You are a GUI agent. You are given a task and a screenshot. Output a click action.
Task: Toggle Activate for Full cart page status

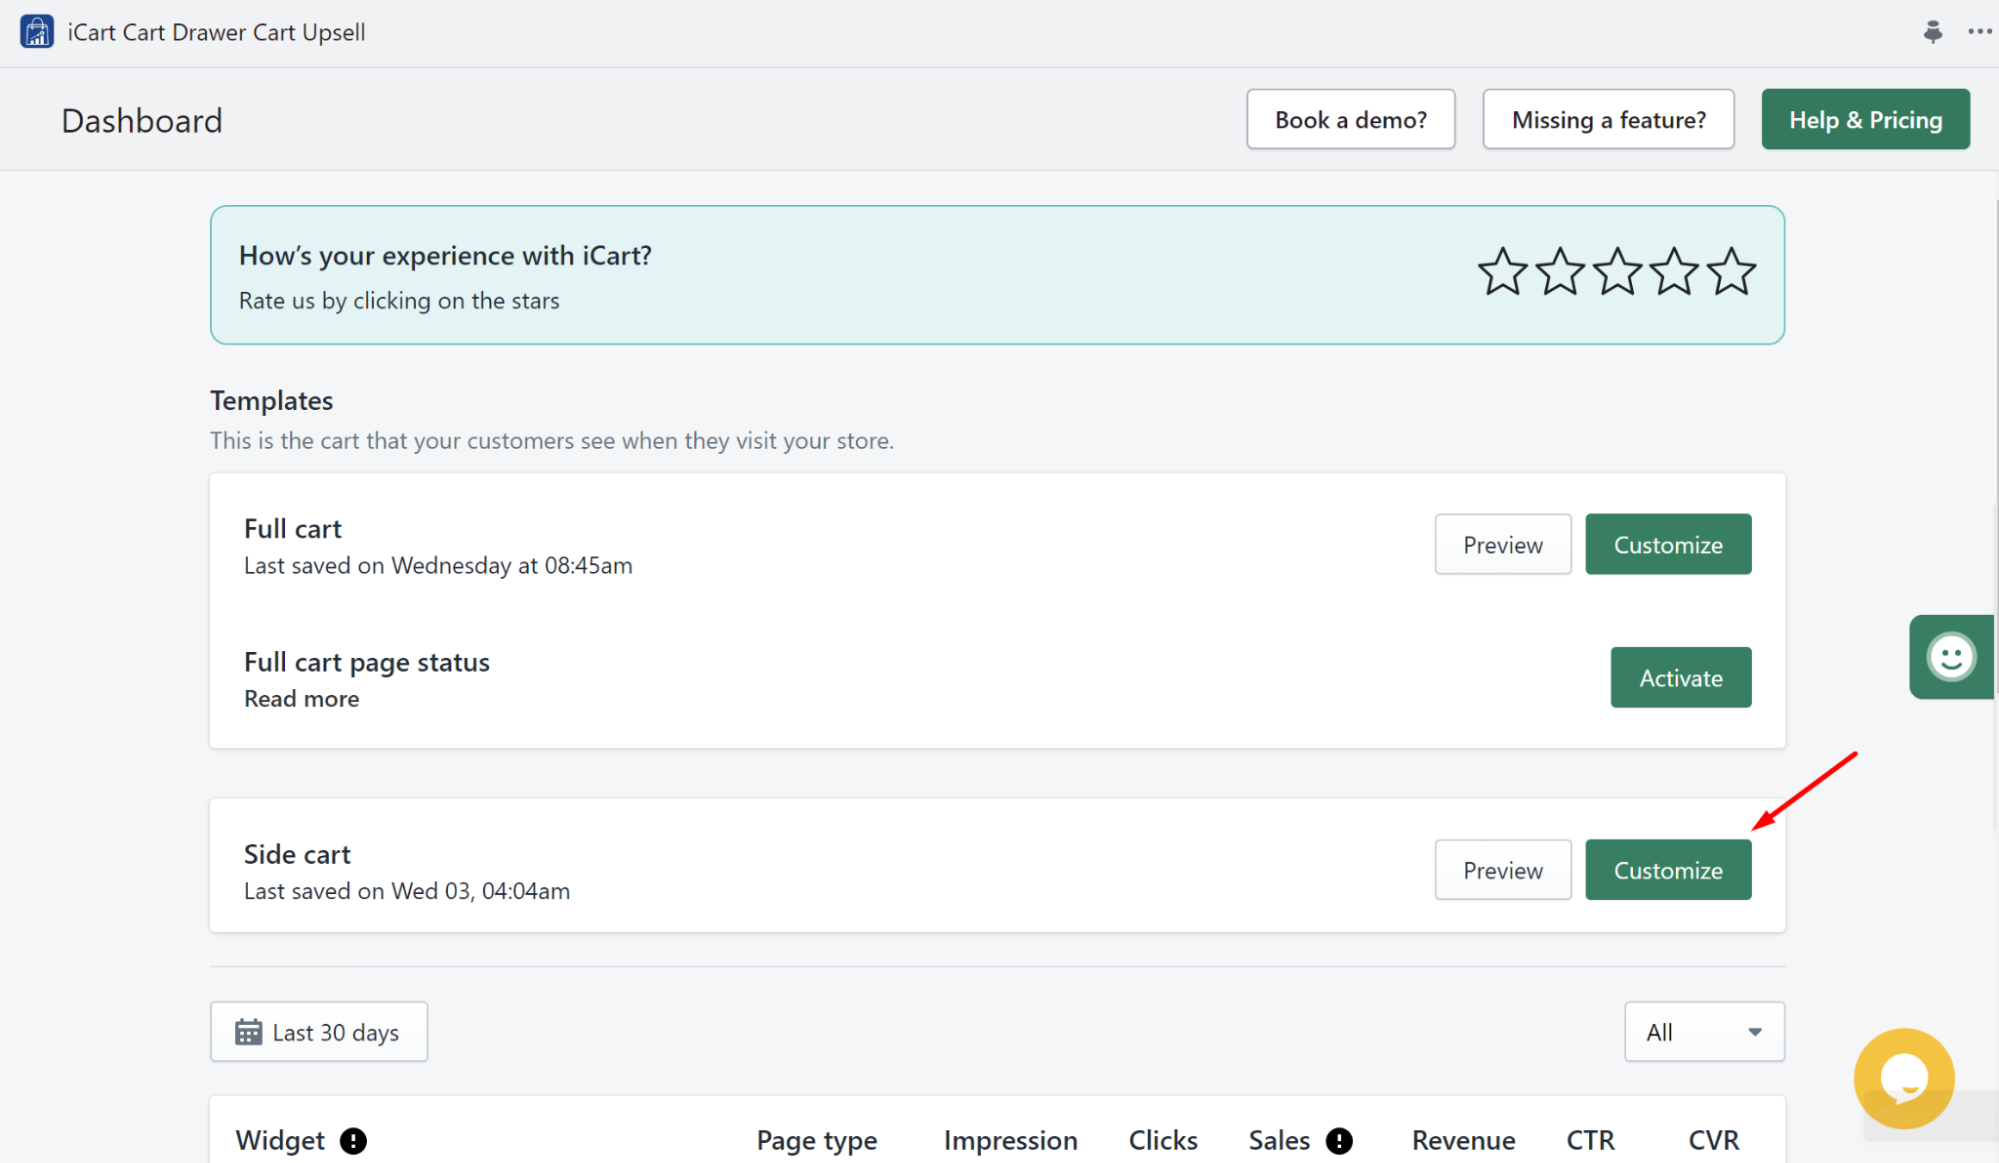[x=1679, y=677]
